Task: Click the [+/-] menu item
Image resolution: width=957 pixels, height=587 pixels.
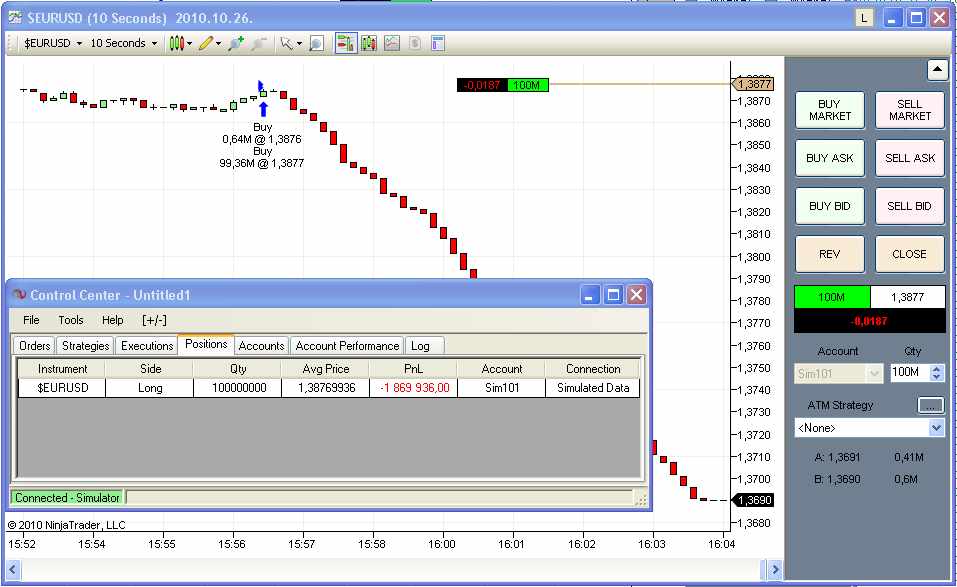Action: click(x=154, y=320)
